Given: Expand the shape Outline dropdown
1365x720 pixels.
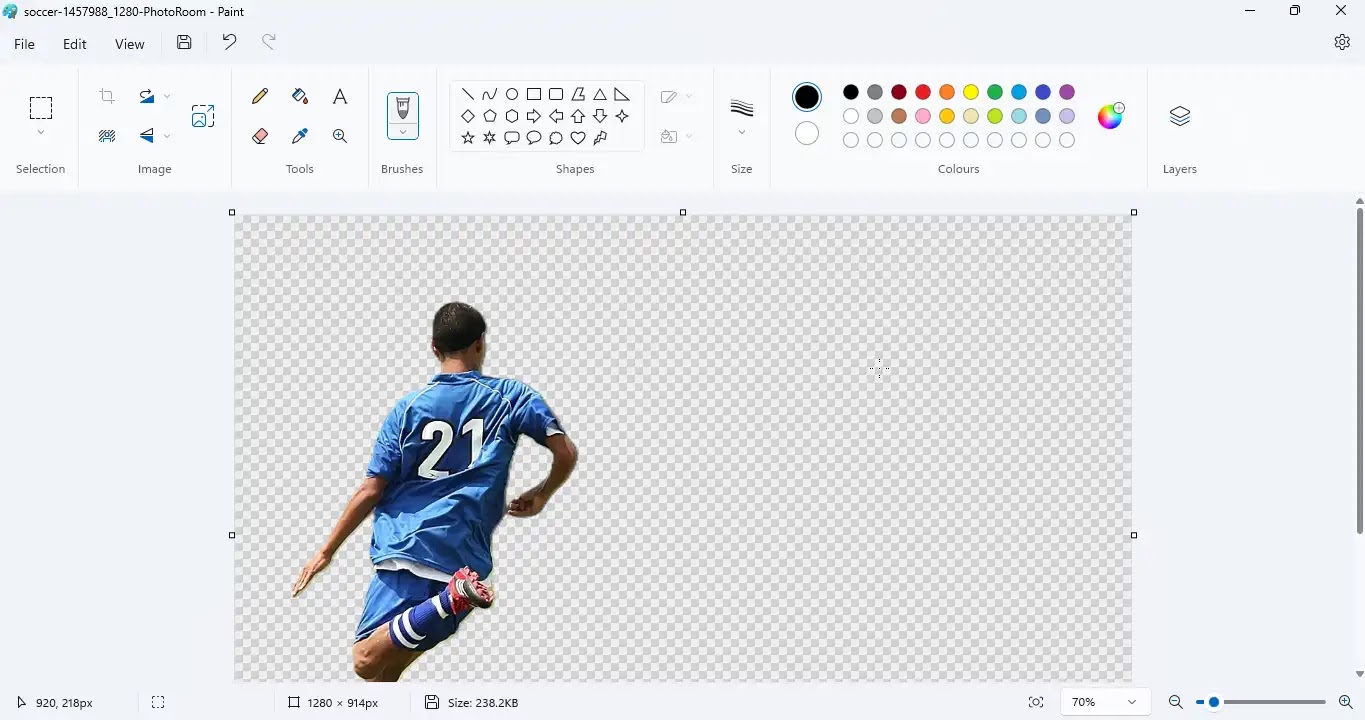Looking at the screenshot, I should point(689,97).
